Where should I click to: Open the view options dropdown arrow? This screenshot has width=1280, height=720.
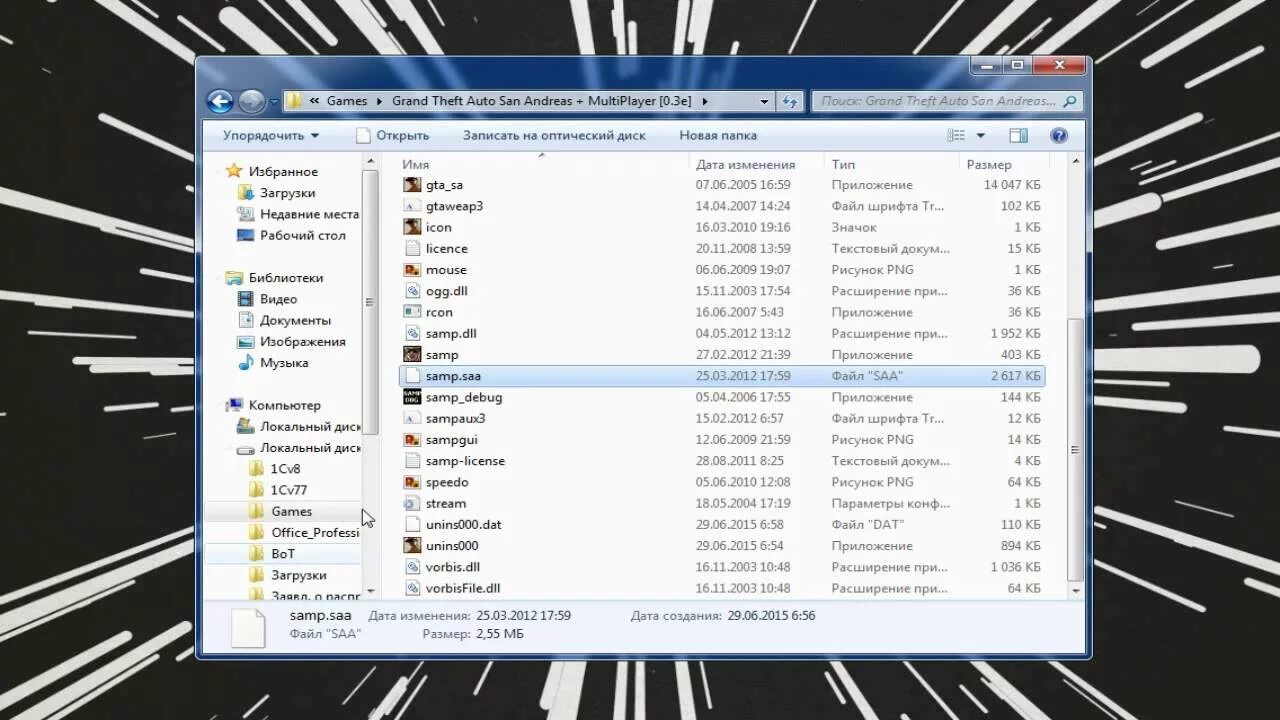click(x=981, y=135)
